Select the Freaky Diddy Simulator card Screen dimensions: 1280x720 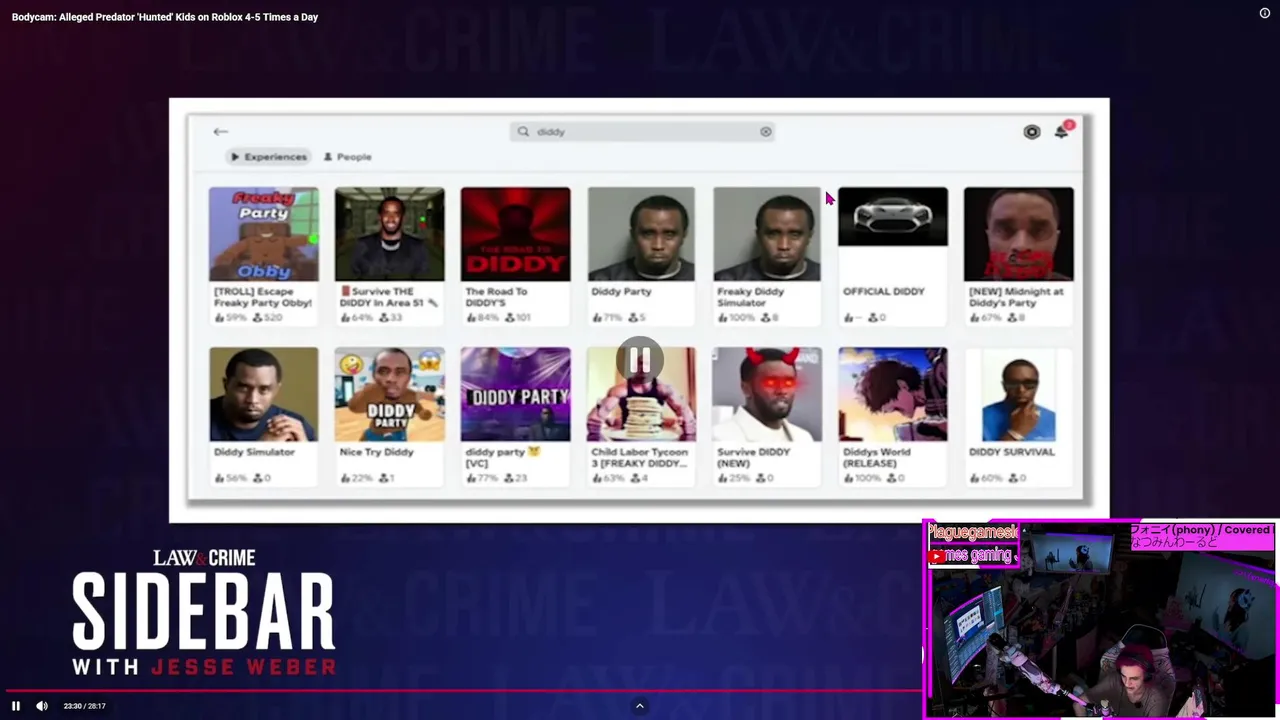[767, 255]
